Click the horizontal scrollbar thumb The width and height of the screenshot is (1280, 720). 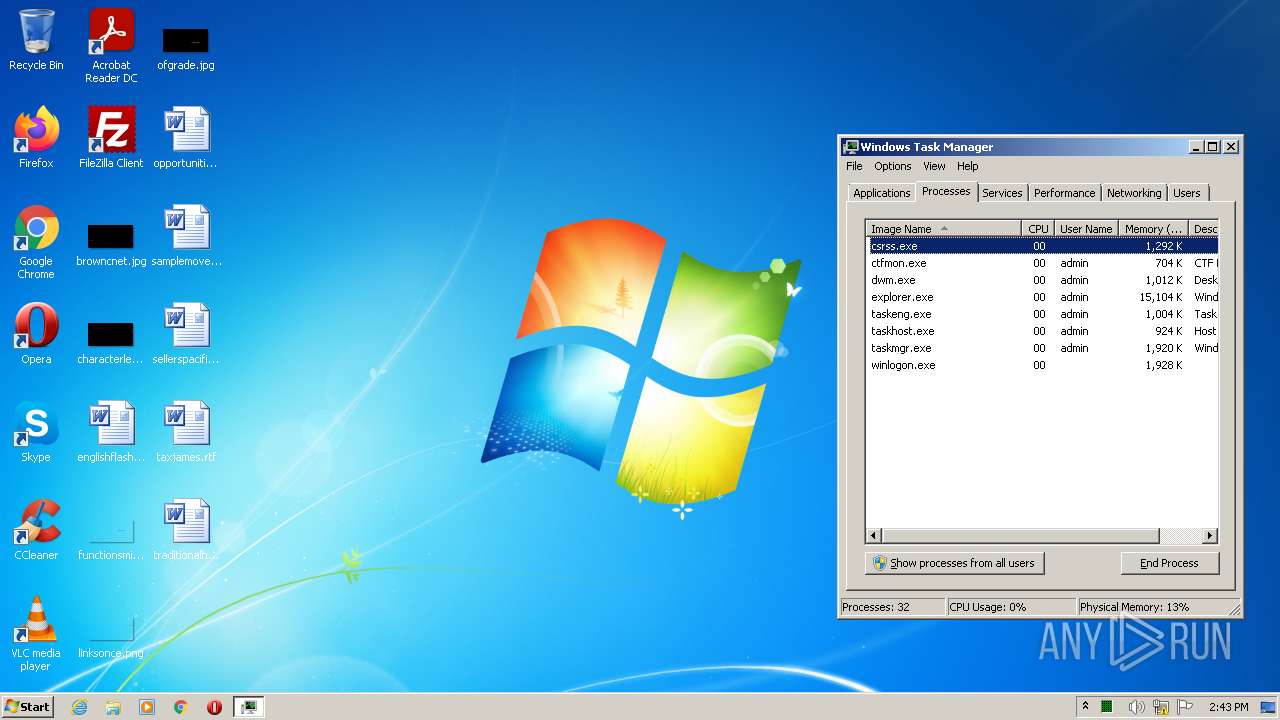(x=1021, y=536)
